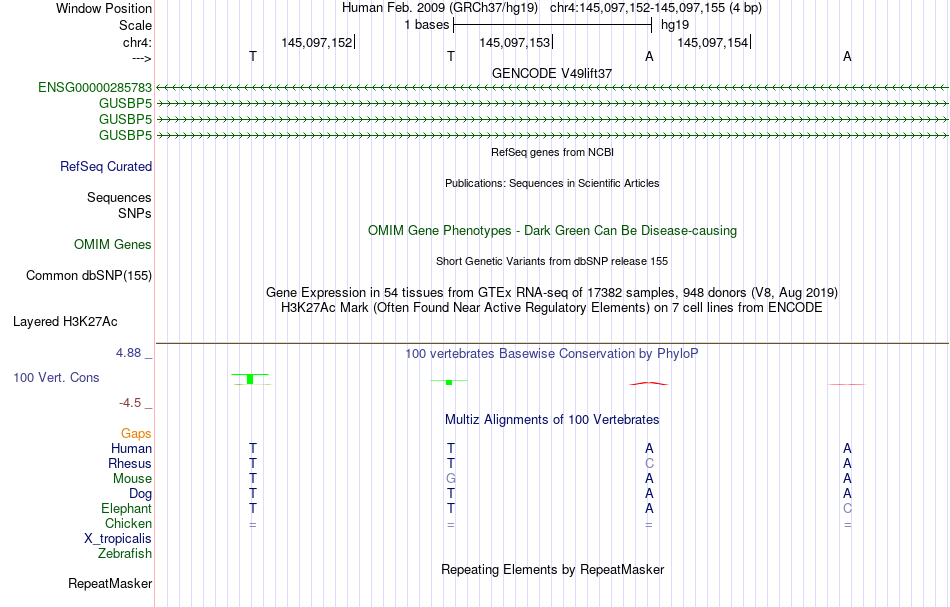Click the Layered H3K27Ac label
Image resolution: width=950 pixels, height=607 pixels.
[65, 322]
